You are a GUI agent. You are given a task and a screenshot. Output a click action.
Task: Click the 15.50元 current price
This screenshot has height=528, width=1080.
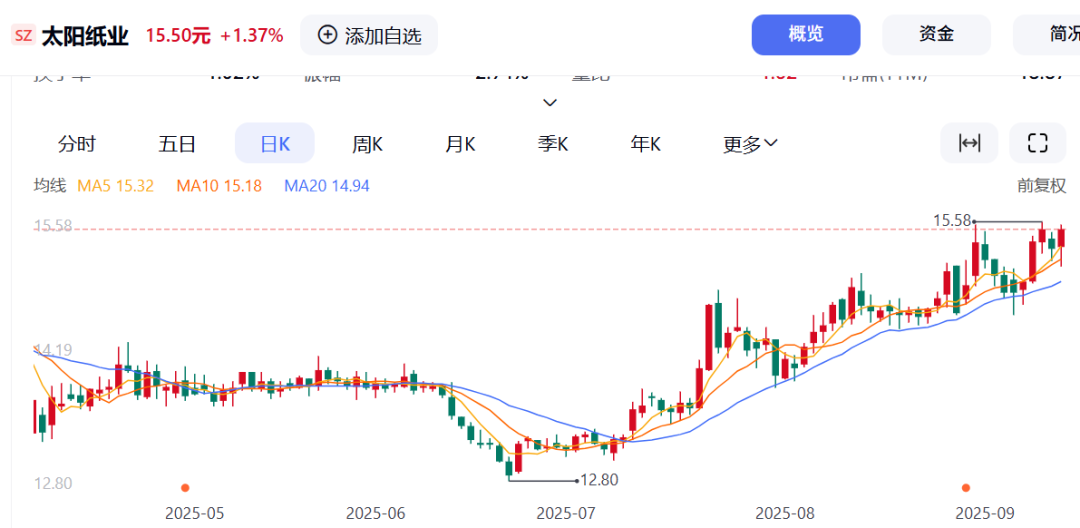pos(178,36)
